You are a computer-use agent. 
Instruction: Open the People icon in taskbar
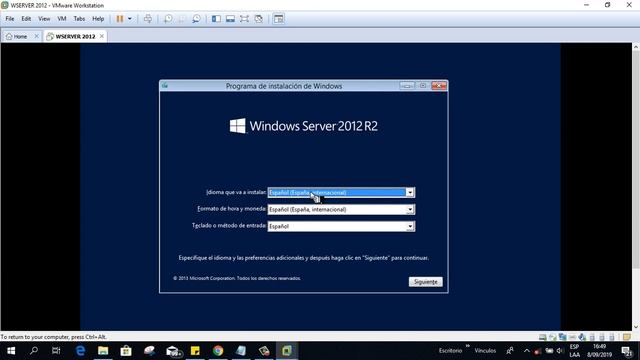coord(510,351)
